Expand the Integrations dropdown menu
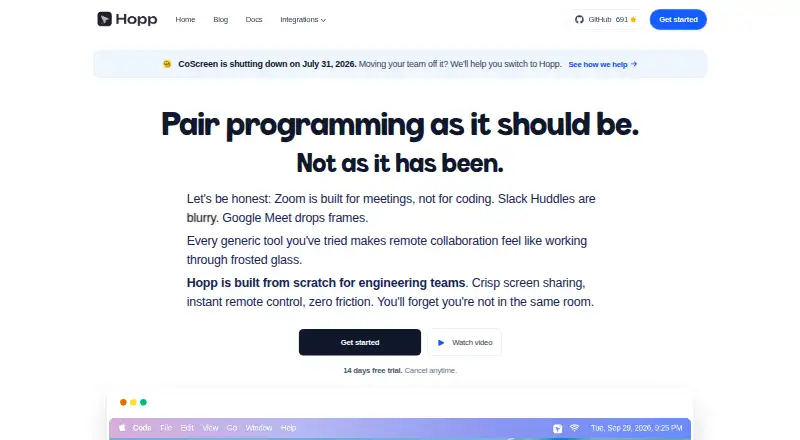Screen dimensions: 800x440 [303, 19]
